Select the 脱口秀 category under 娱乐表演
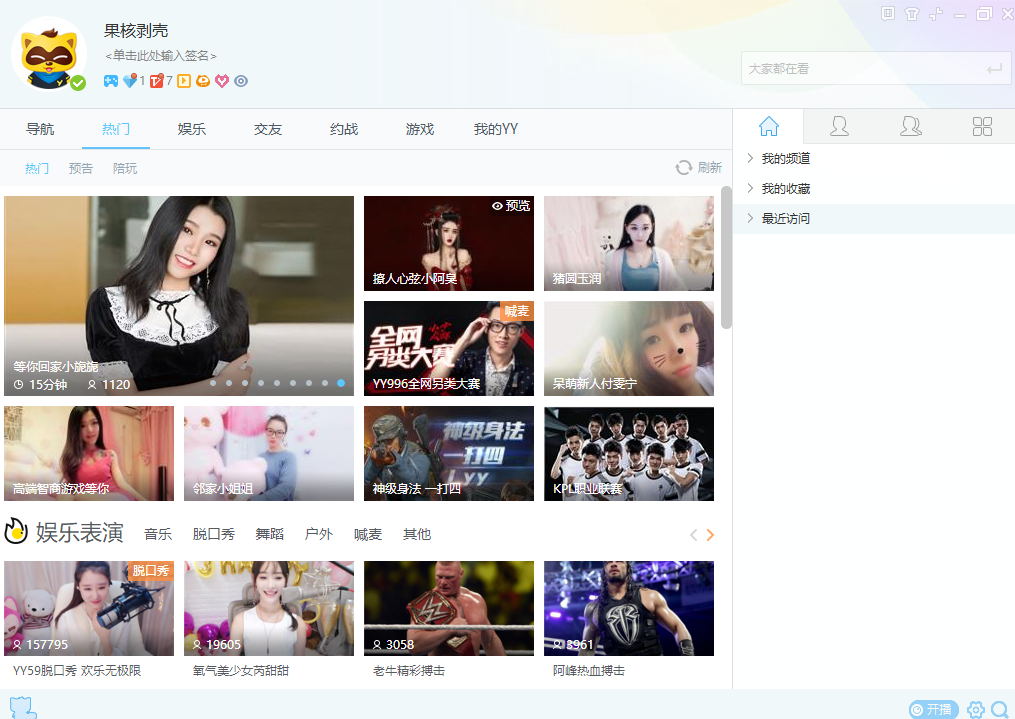The width and height of the screenshot is (1015, 719). [213, 534]
